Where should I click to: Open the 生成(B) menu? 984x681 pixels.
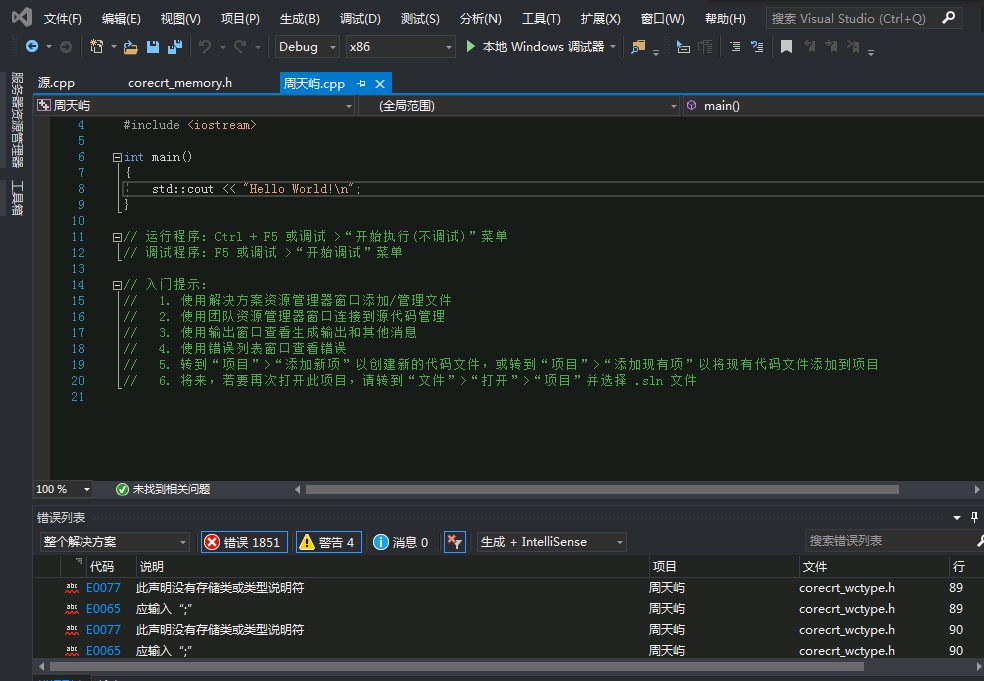[x=299, y=18]
